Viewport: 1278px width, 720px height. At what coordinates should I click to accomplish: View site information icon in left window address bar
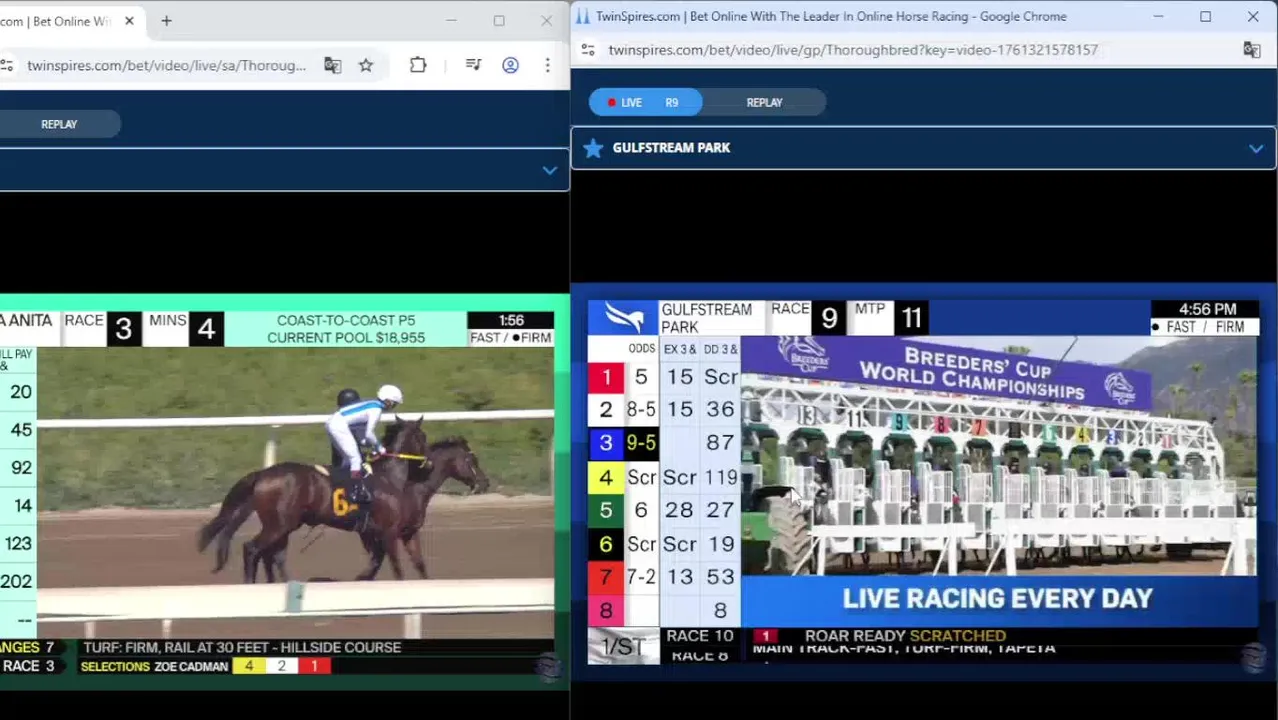[7, 65]
